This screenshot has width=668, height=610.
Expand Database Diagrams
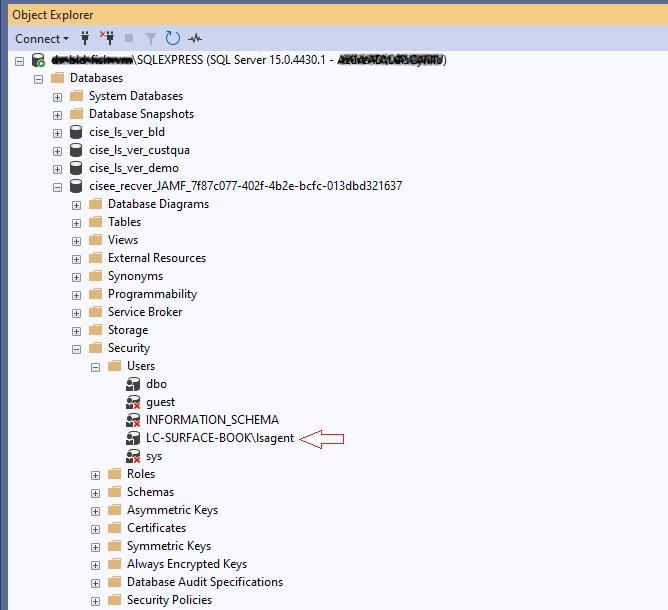click(x=76, y=205)
